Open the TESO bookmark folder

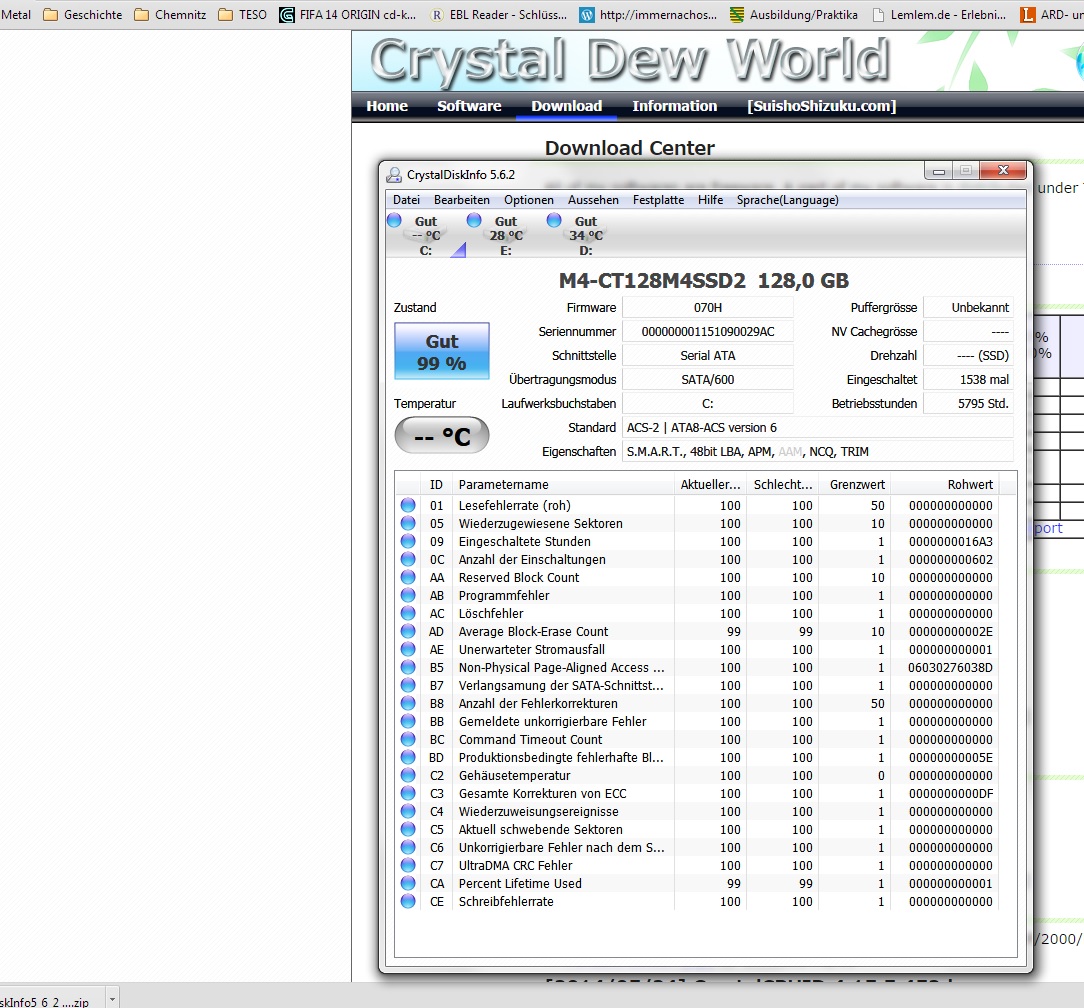[242, 15]
